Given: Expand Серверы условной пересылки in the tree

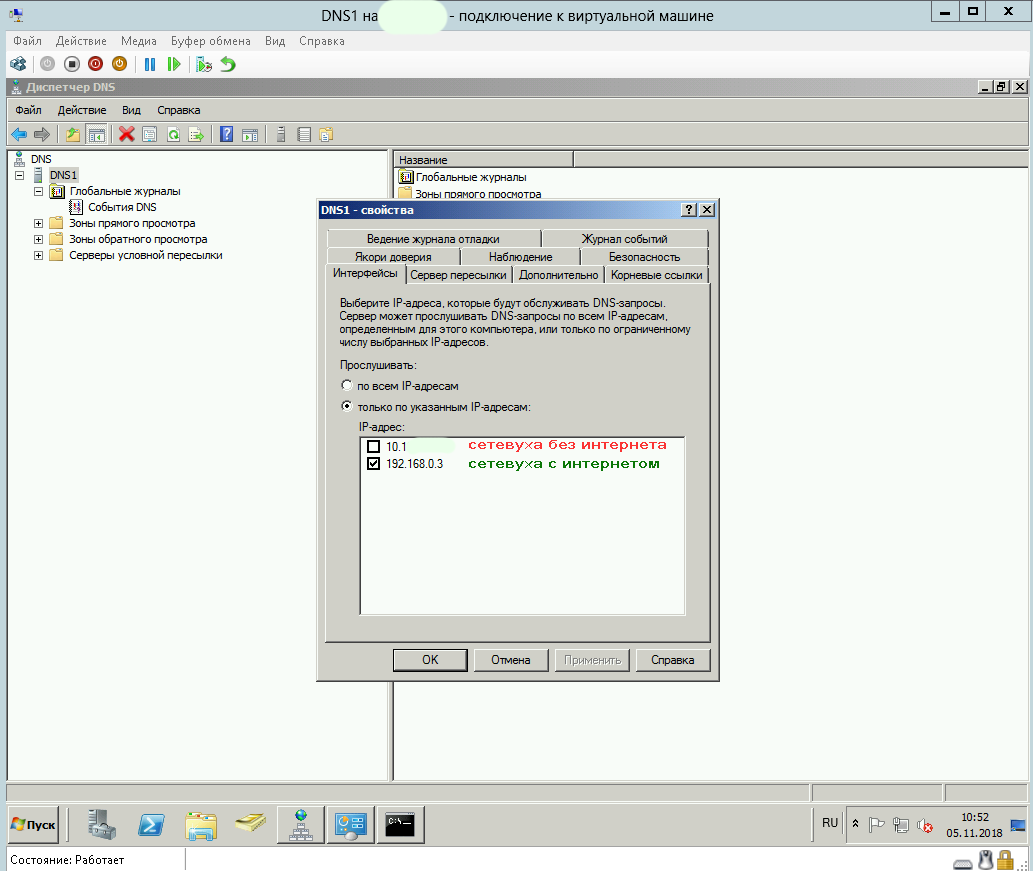Looking at the screenshot, I should 38,255.
